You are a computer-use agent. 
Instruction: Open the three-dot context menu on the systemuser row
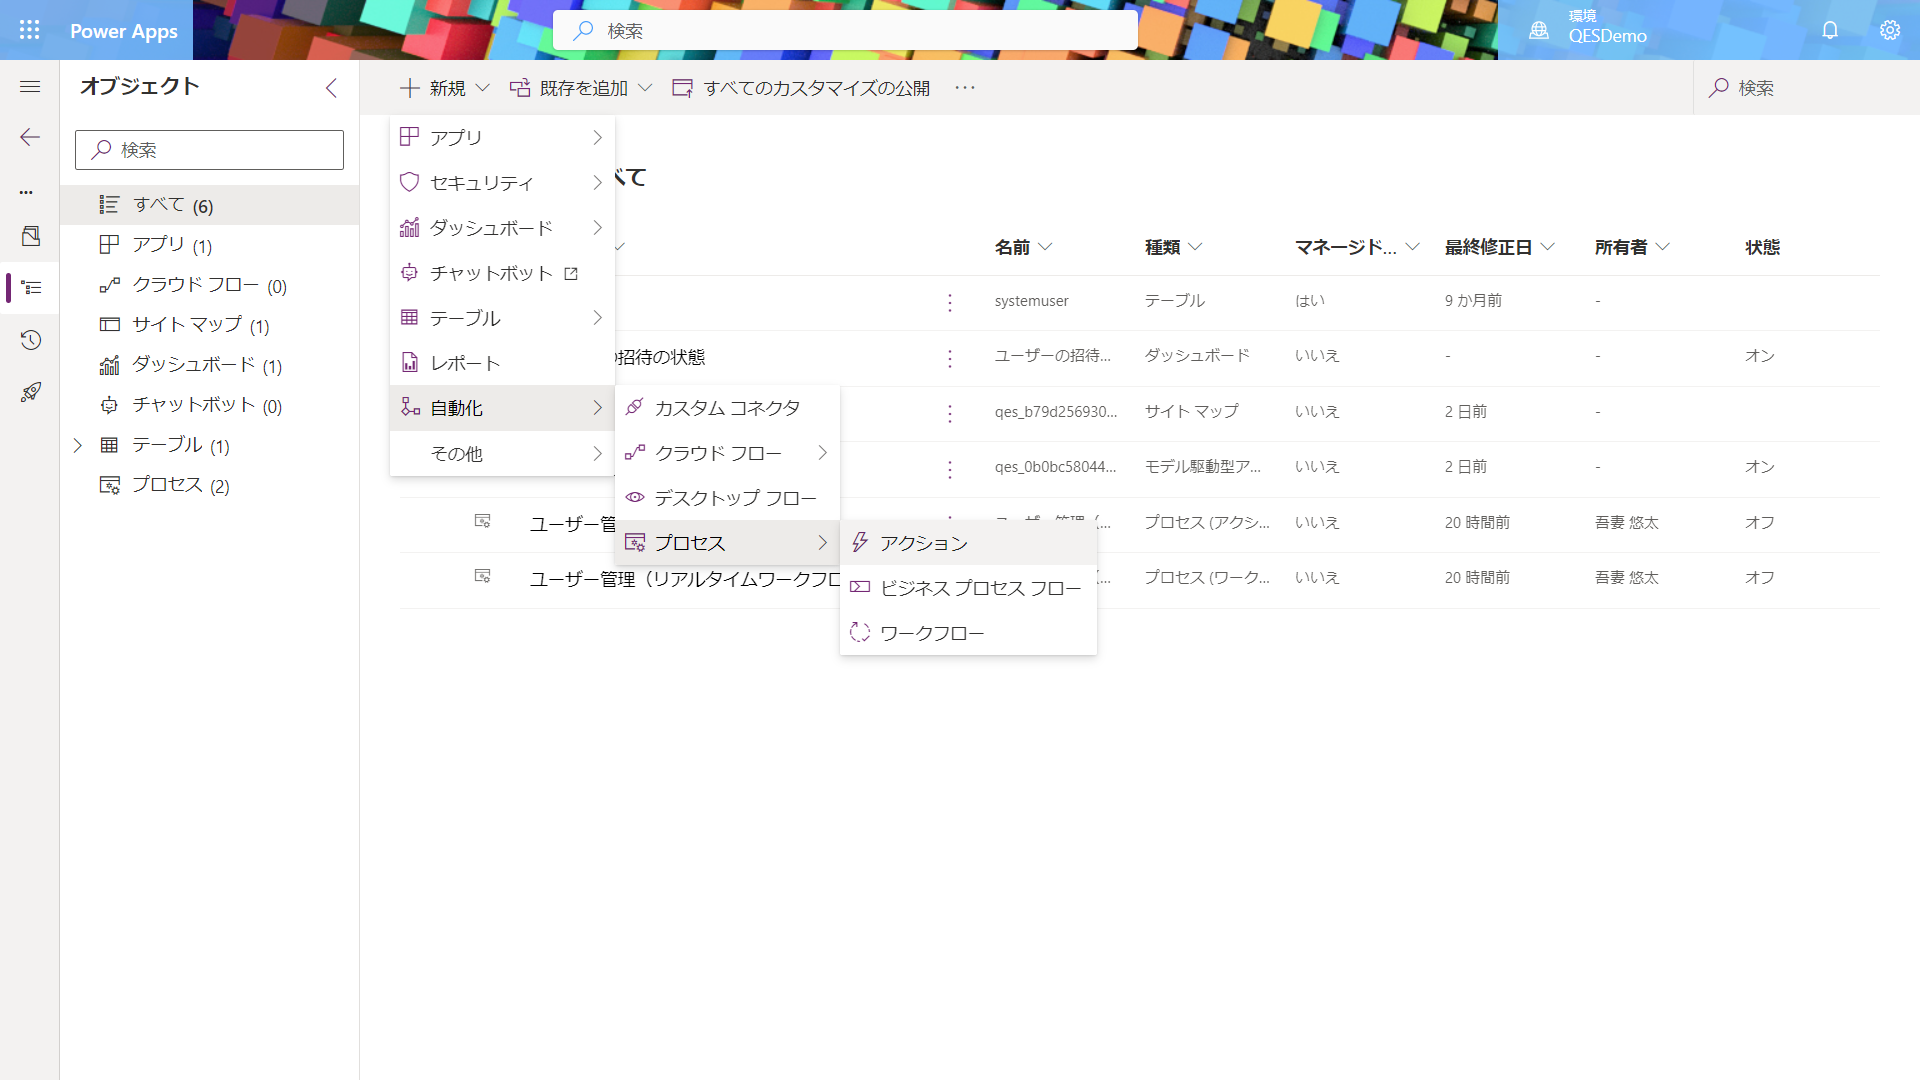949,301
